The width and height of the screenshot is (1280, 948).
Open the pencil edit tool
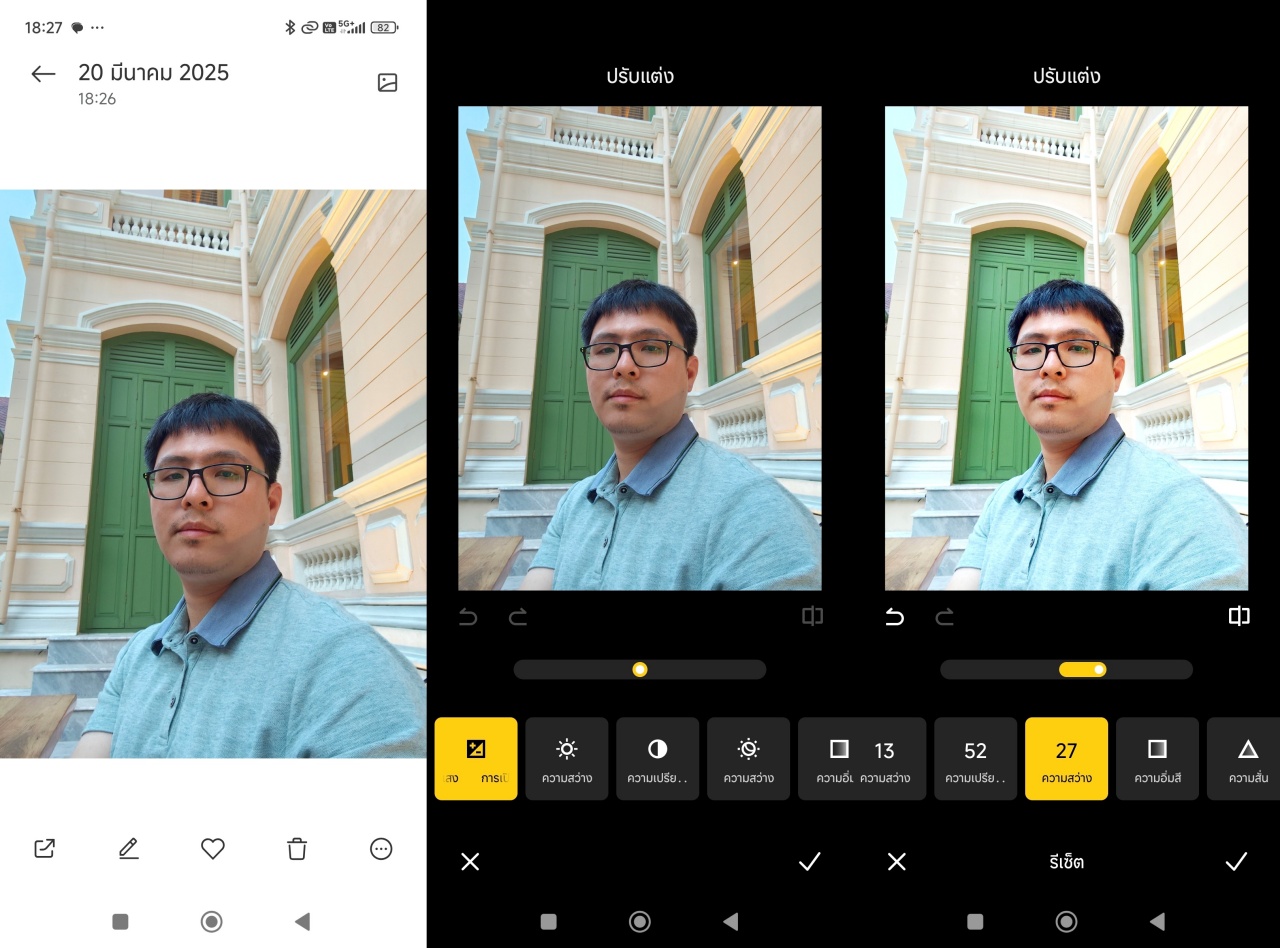click(x=128, y=849)
